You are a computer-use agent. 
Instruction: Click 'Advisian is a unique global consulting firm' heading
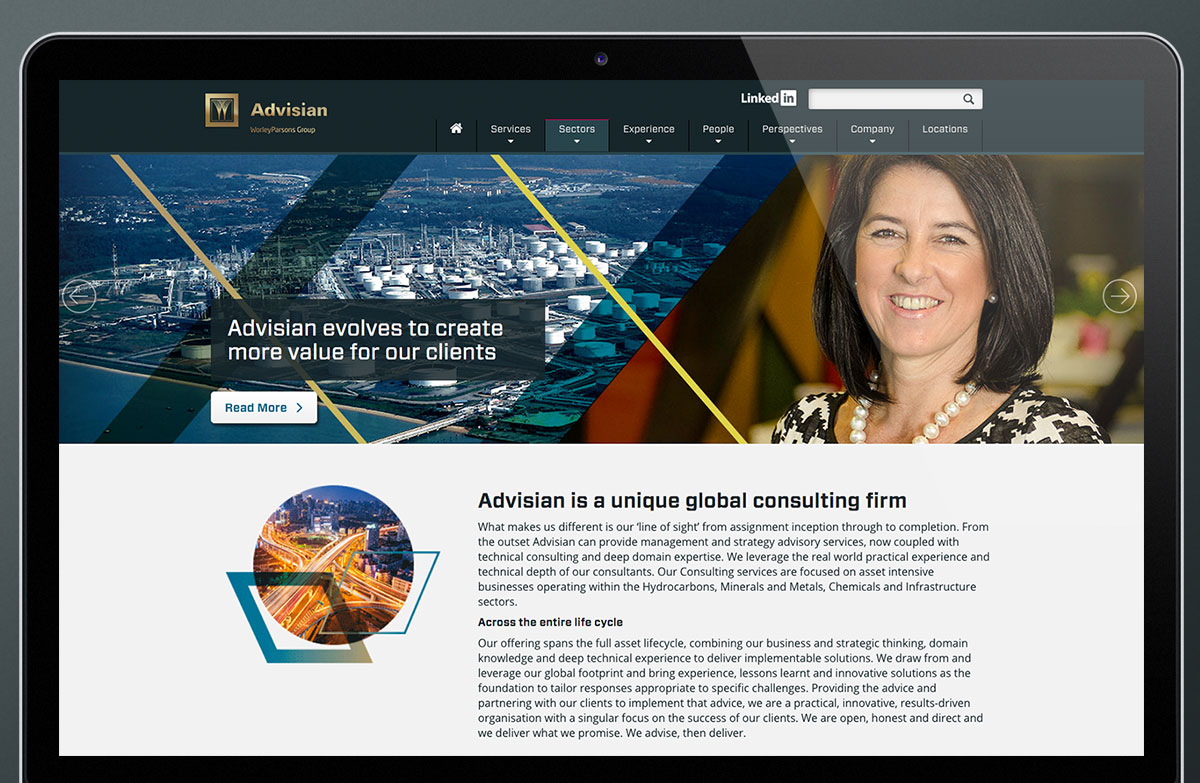click(692, 501)
